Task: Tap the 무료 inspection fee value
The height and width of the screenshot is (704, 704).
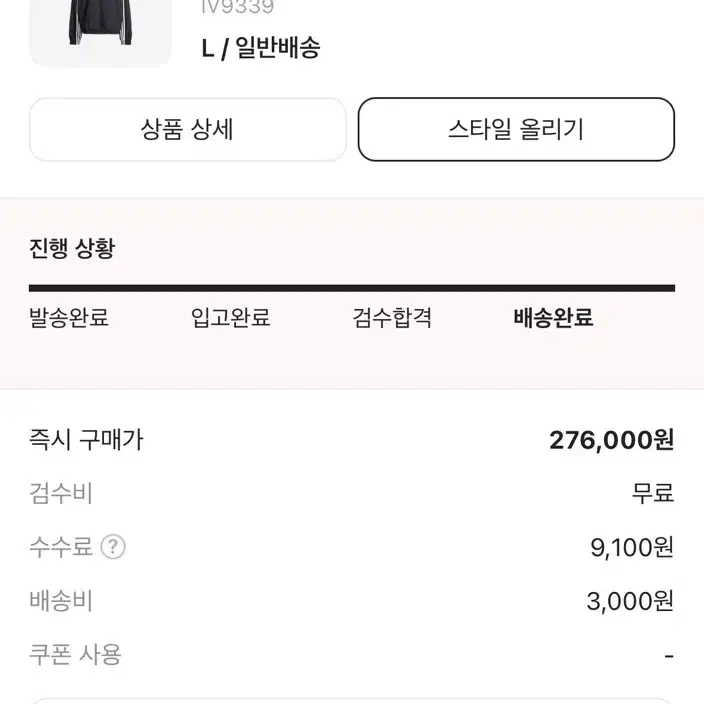Action: point(653,493)
